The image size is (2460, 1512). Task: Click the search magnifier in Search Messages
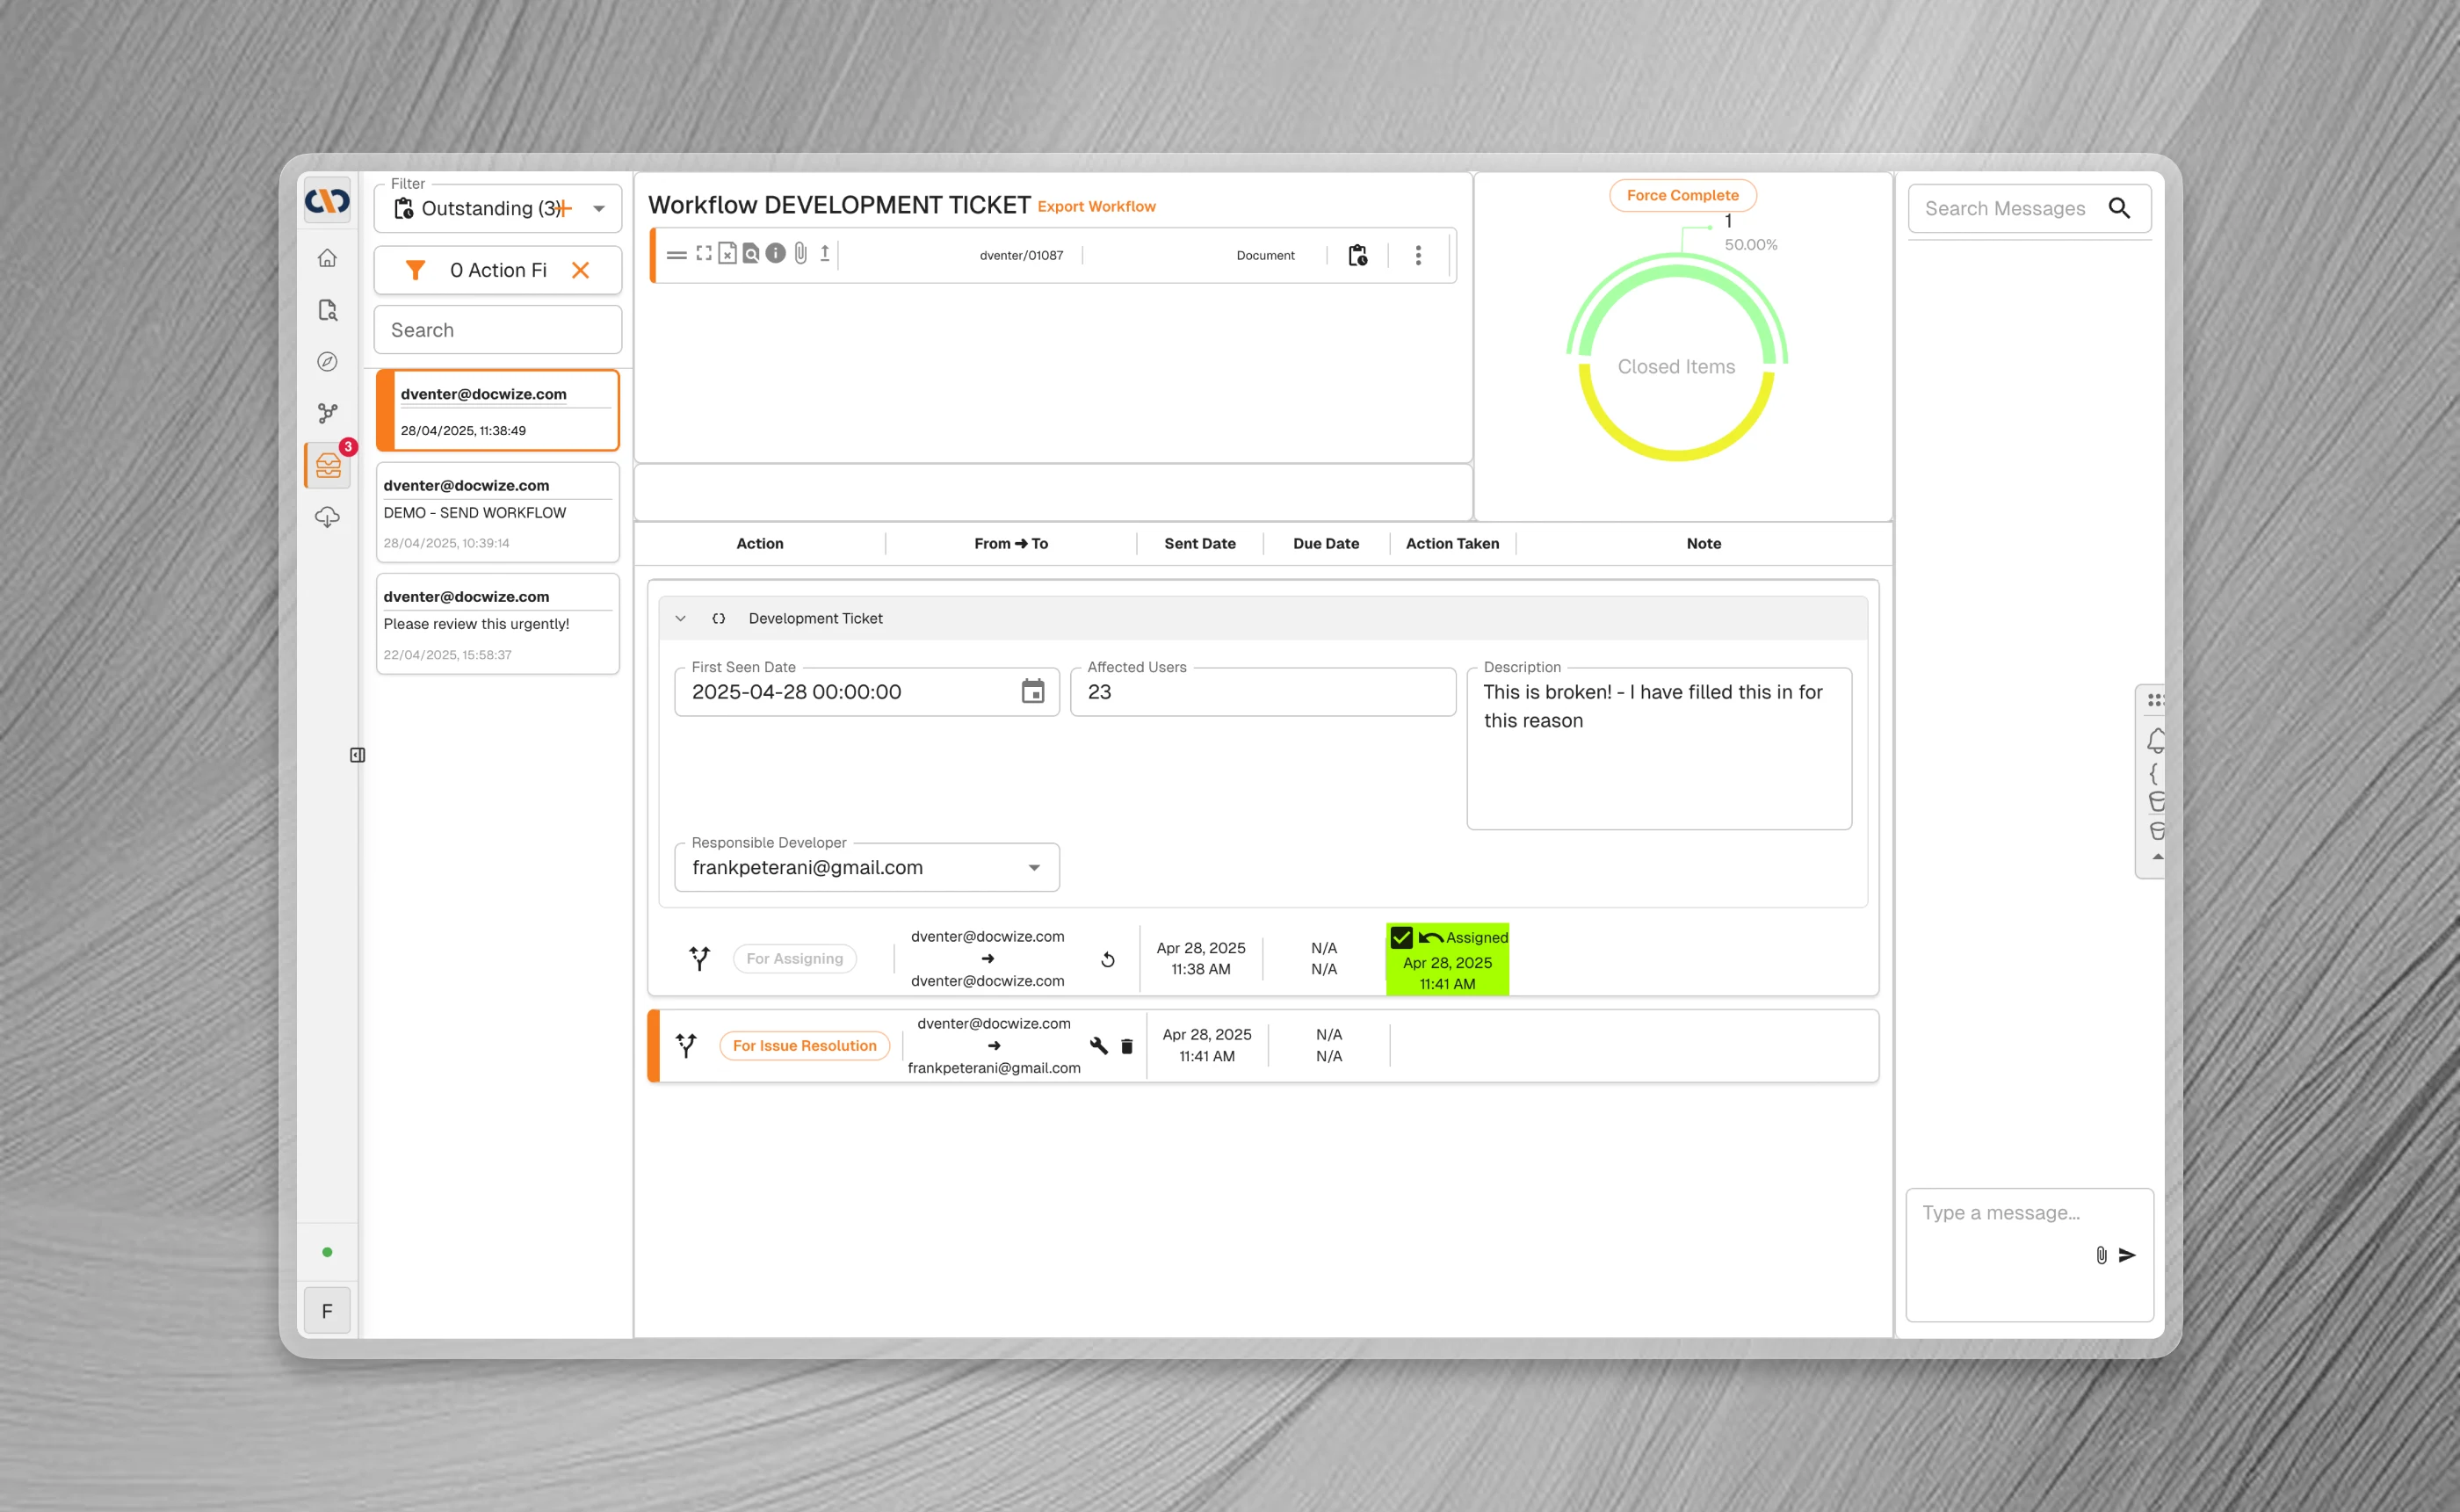pyautogui.click(x=2119, y=208)
